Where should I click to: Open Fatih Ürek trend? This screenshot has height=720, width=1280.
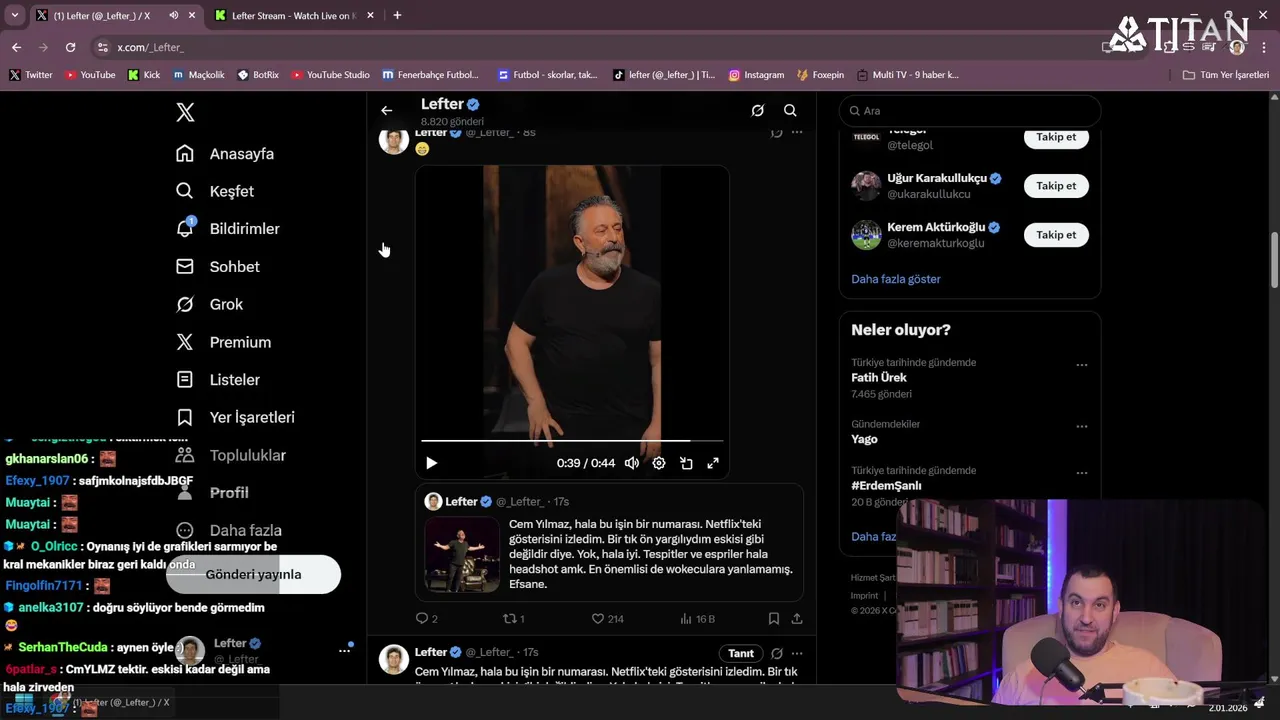point(879,378)
